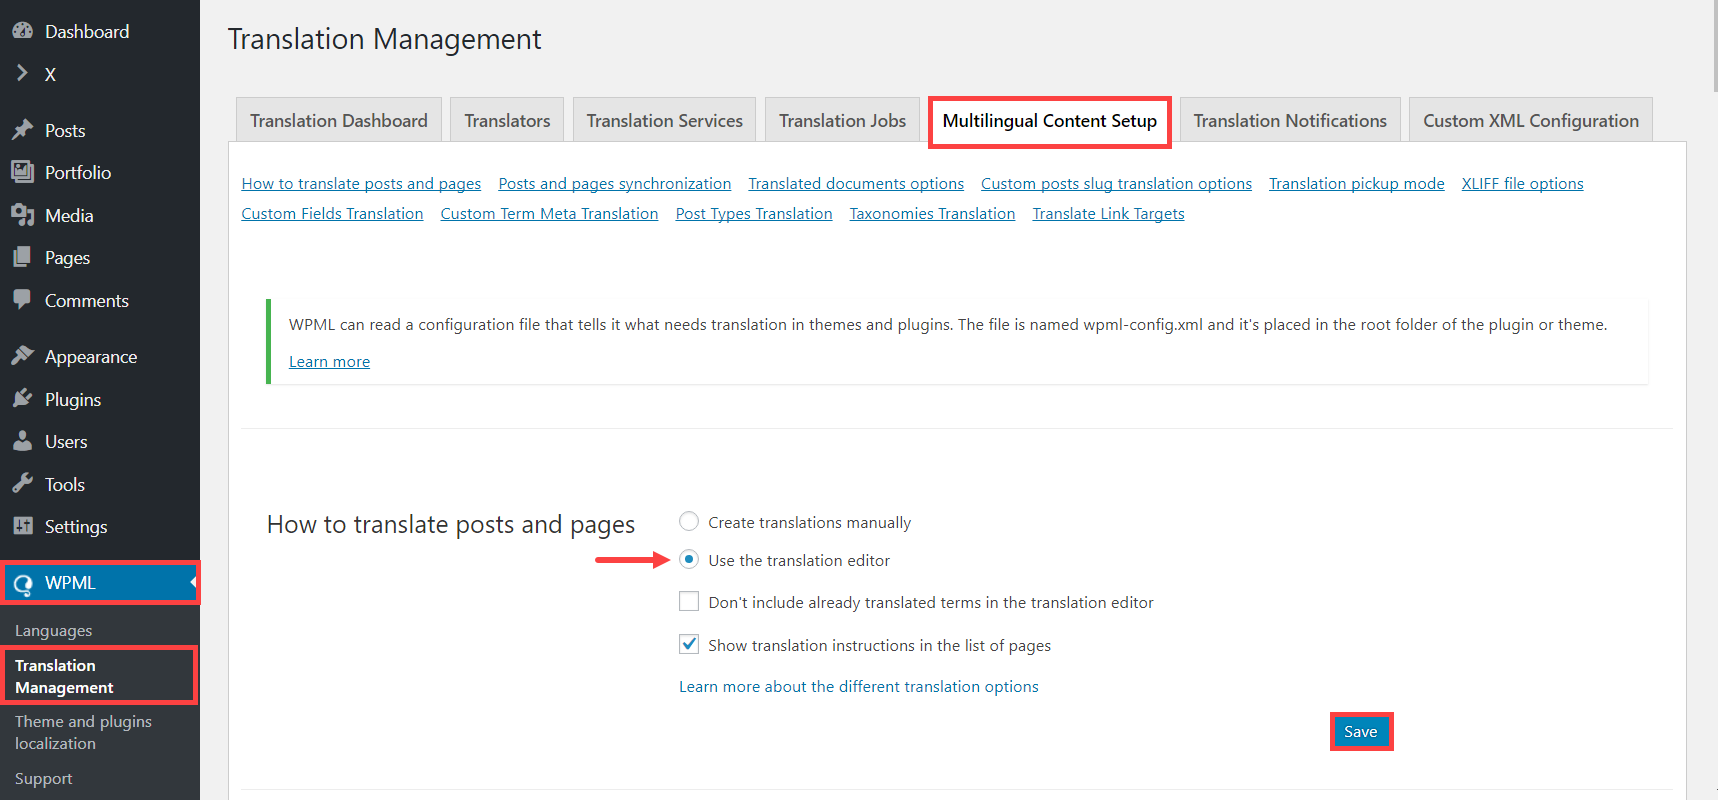Uncheck Show translation instructions checkbox
This screenshot has height=800, width=1718.
click(x=689, y=644)
